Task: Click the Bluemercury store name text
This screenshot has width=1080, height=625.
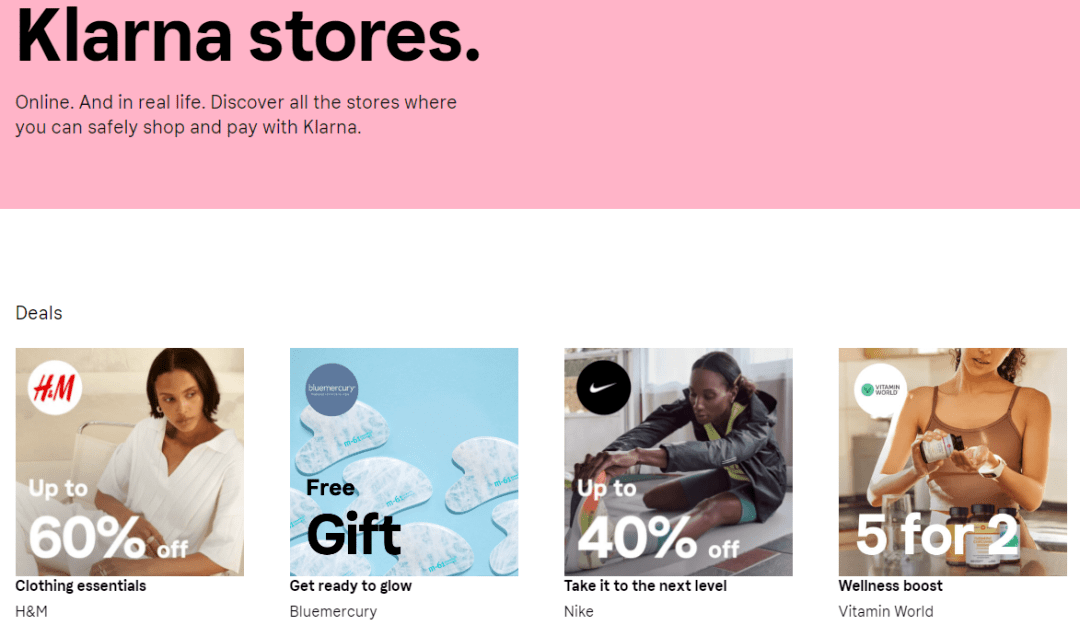Action: (333, 611)
